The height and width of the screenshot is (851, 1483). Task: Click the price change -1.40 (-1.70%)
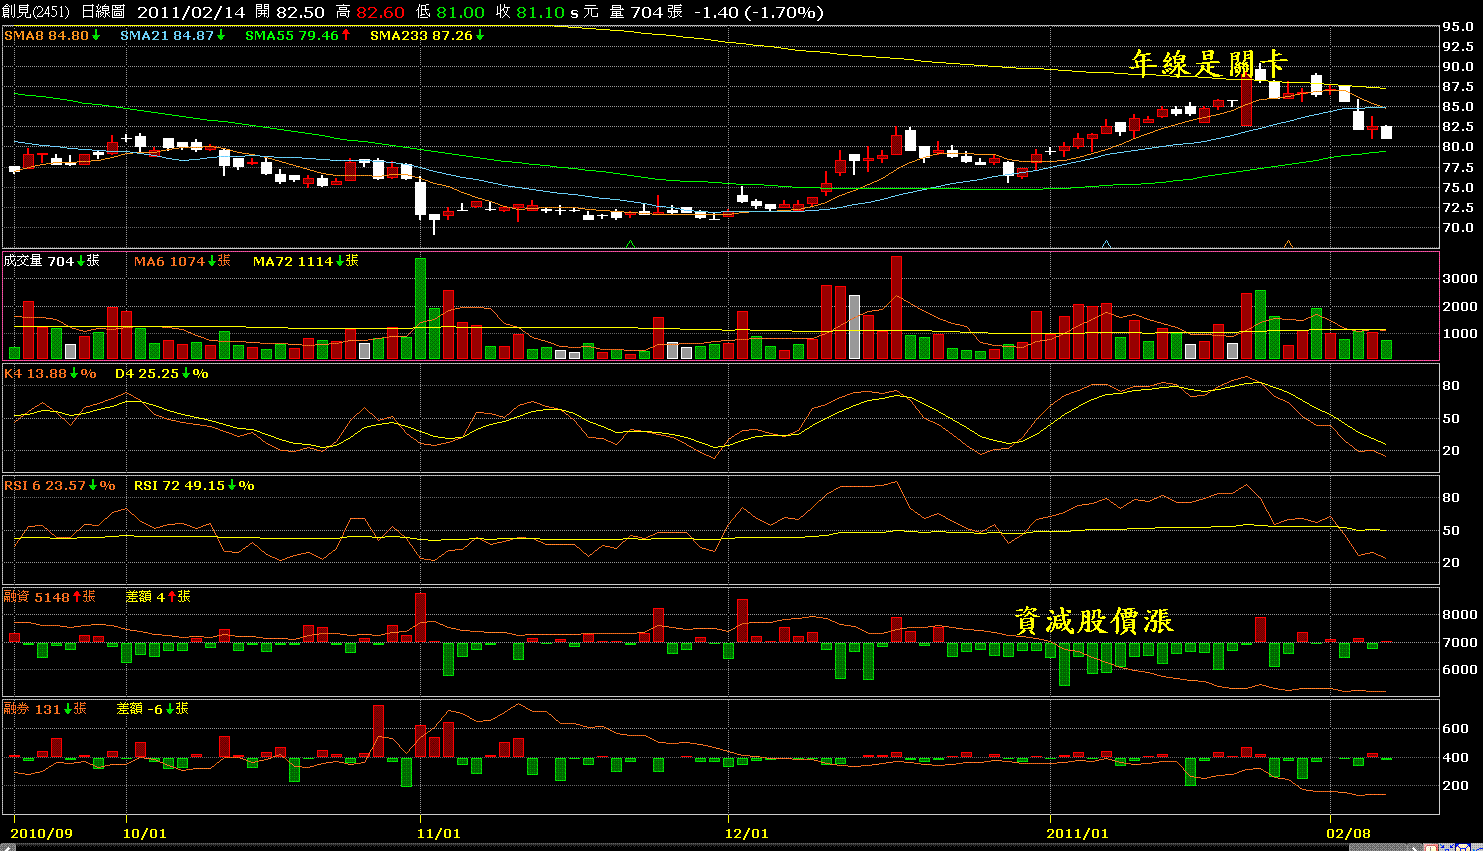point(758,12)
